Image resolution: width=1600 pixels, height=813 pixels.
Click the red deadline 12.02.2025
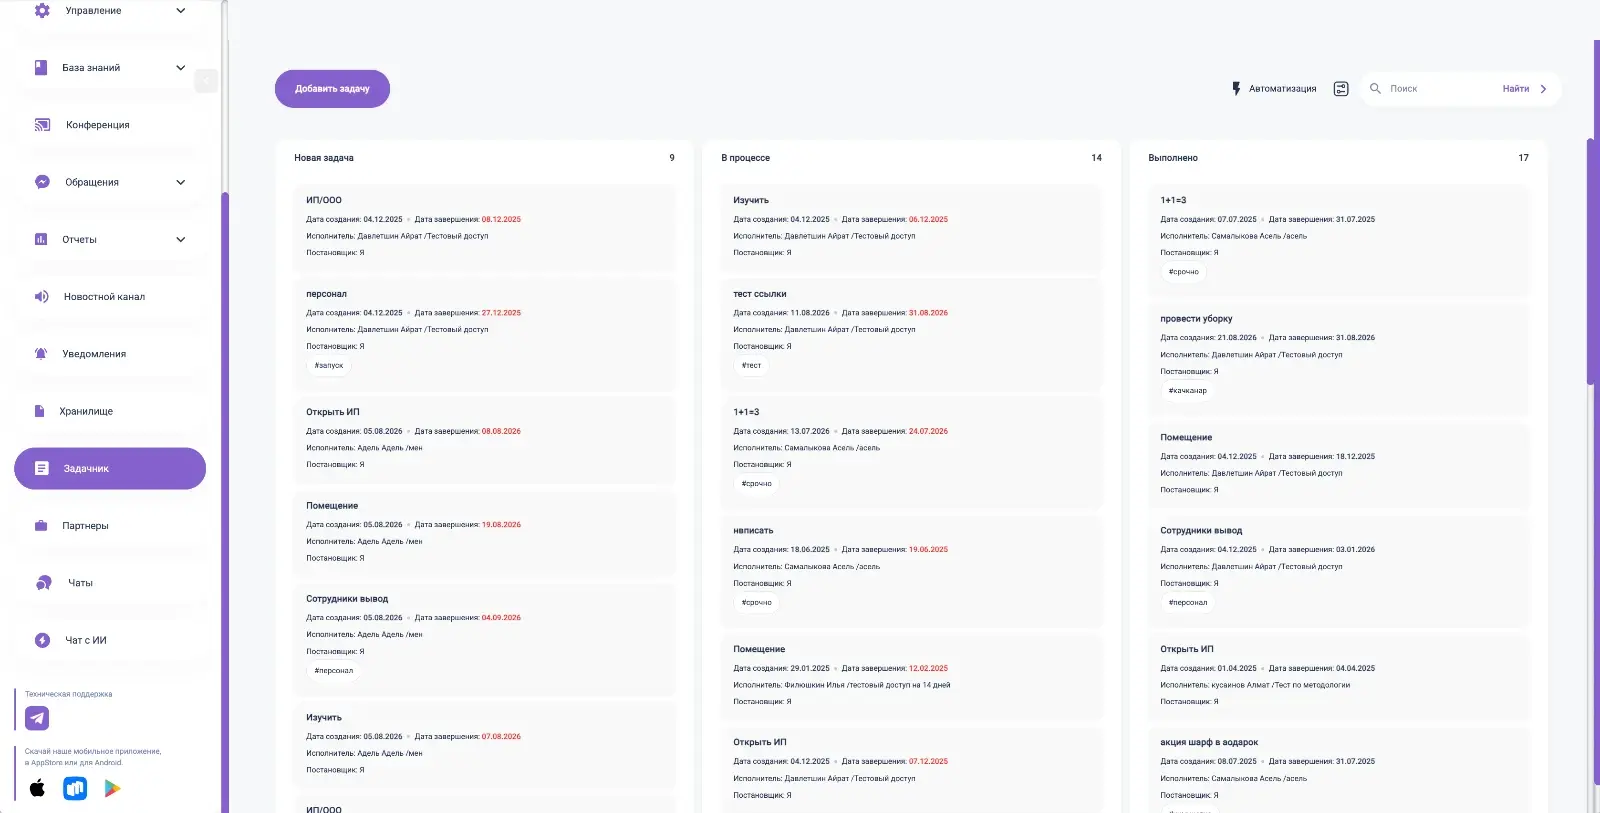[x=928, y=669]
